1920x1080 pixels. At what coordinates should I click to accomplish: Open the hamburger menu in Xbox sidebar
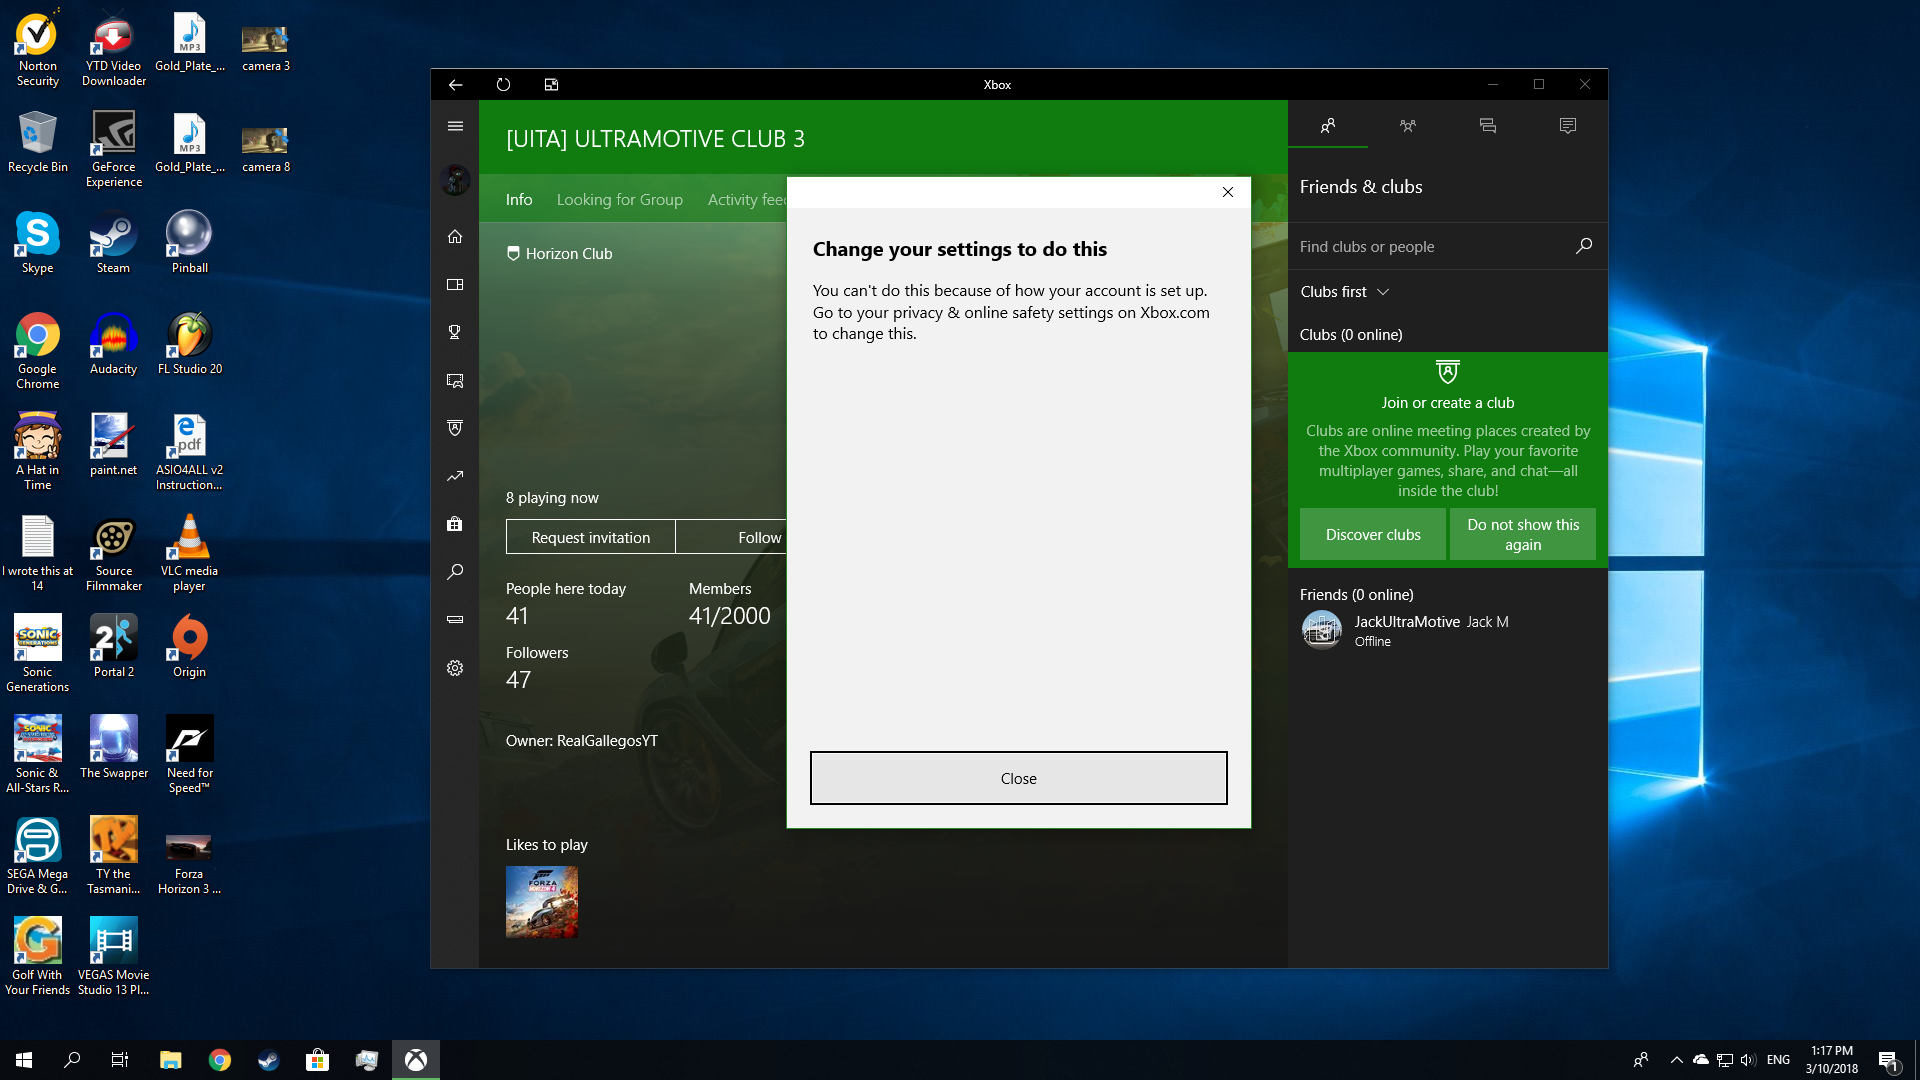pos(455,126)
